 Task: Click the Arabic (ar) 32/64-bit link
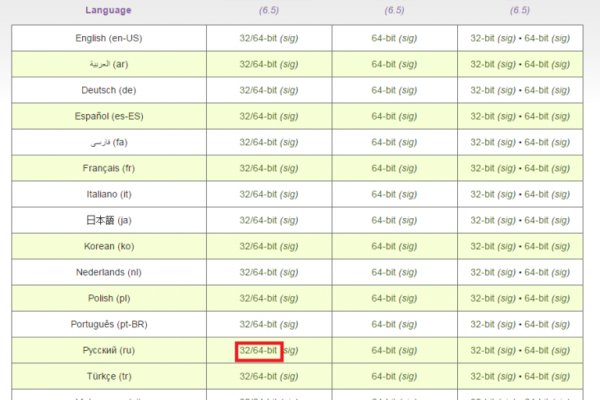[x=259, y=64]
